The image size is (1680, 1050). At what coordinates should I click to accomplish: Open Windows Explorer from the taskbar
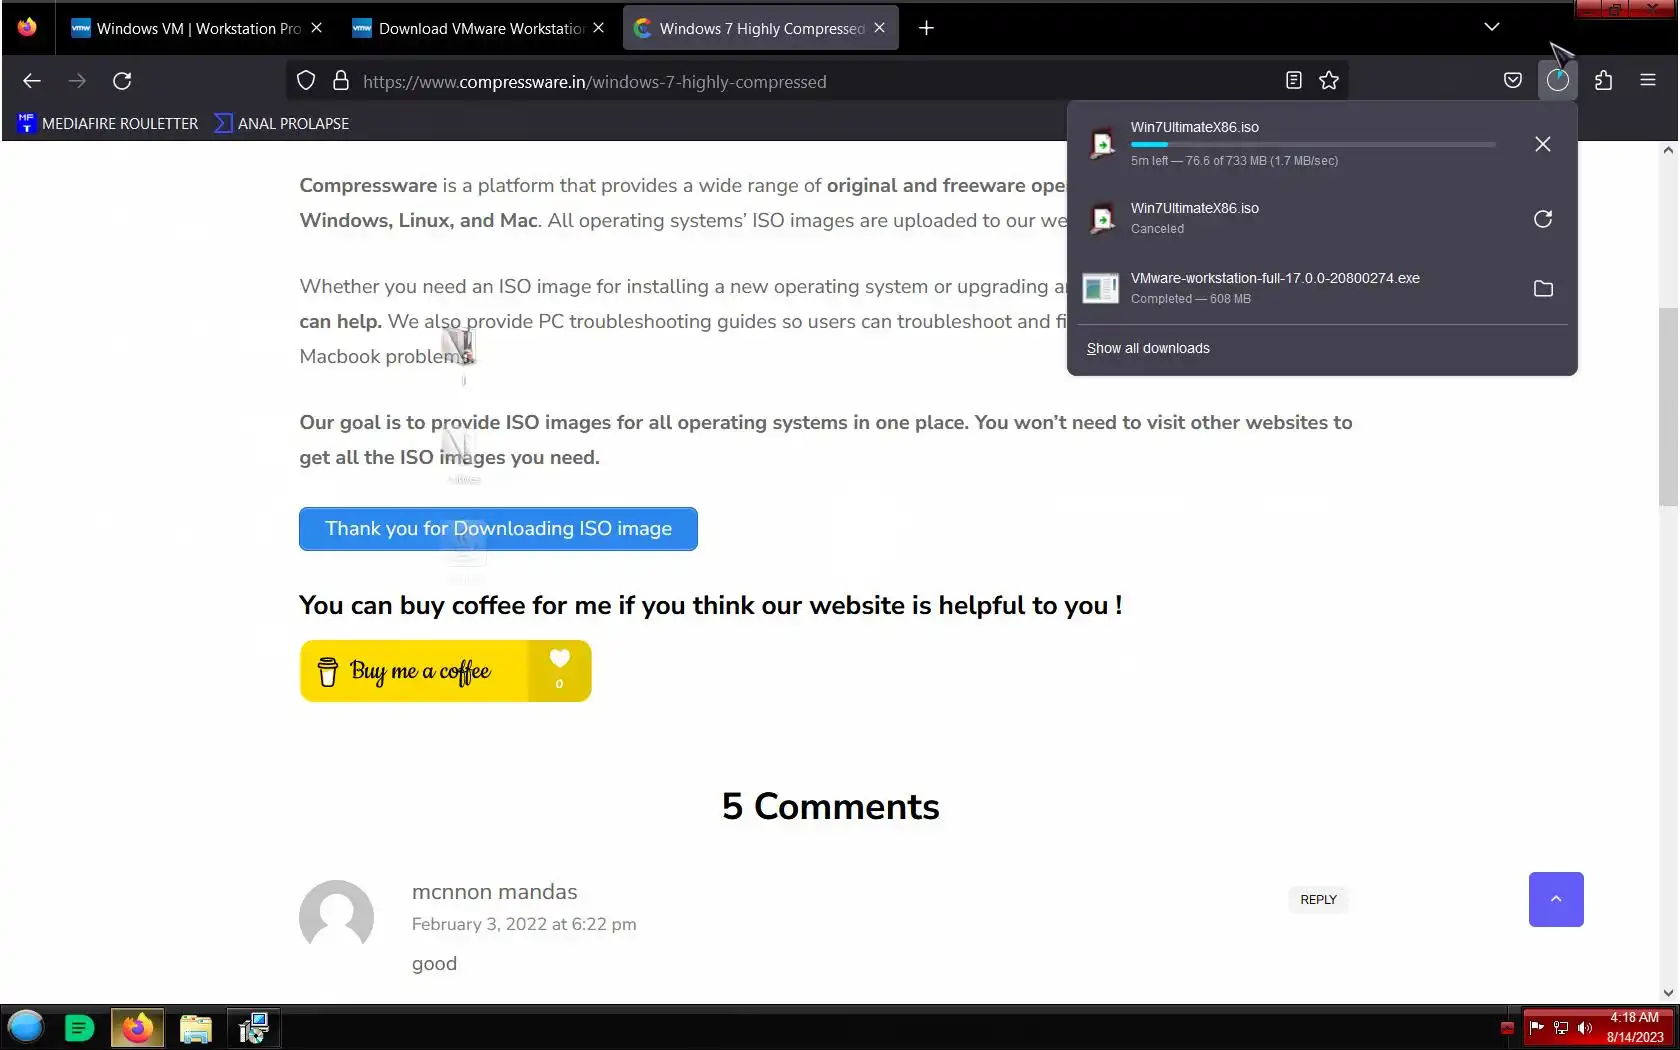click(x=196, y=1028)
